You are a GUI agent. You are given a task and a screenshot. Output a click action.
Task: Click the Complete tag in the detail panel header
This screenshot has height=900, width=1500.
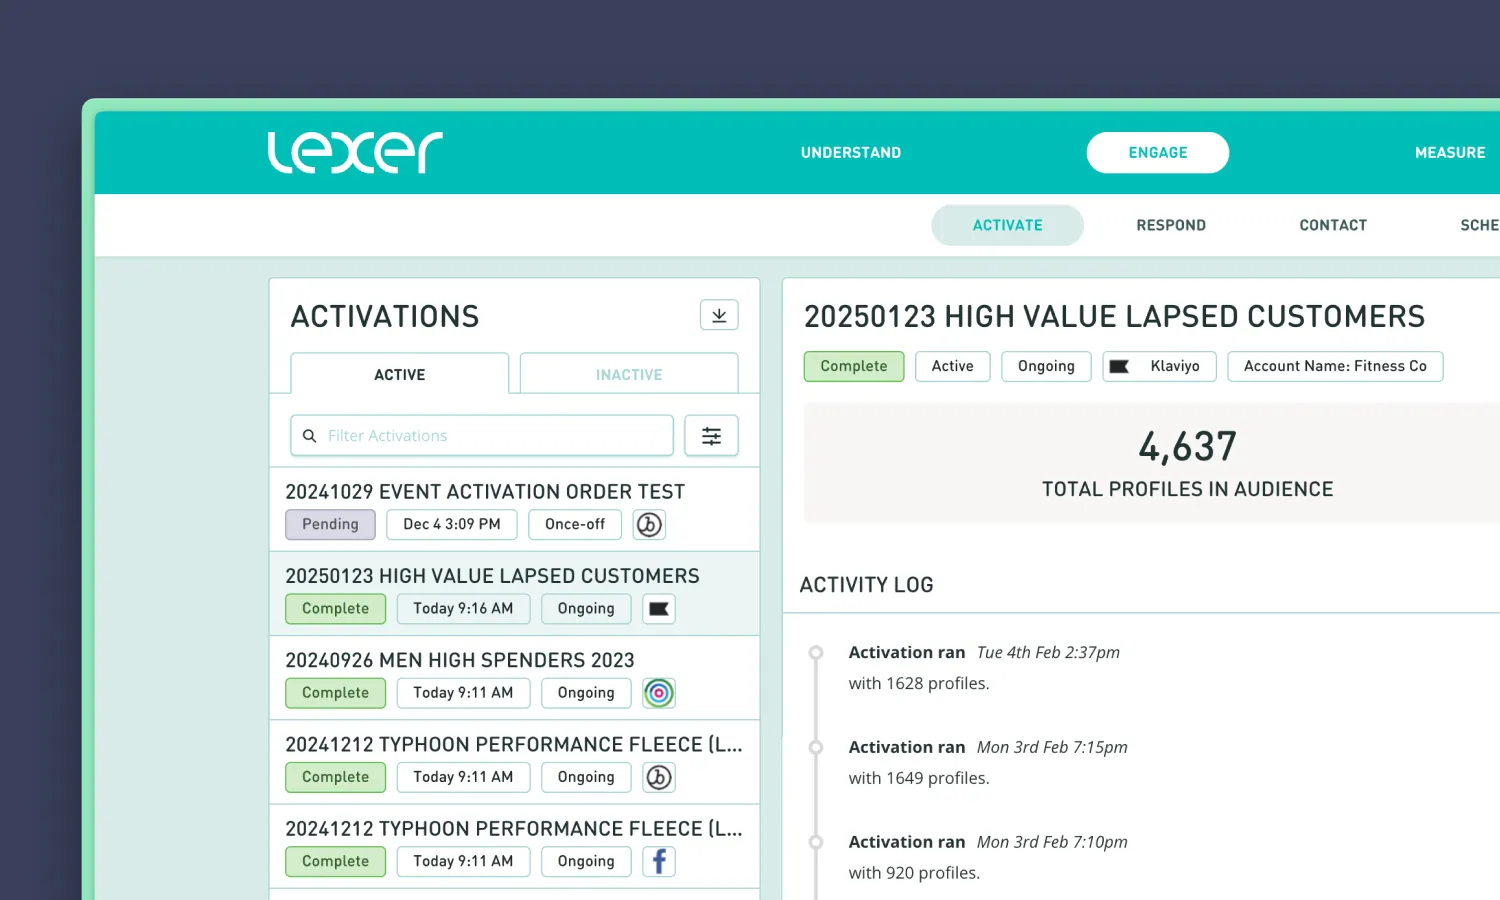click(854, 367)
